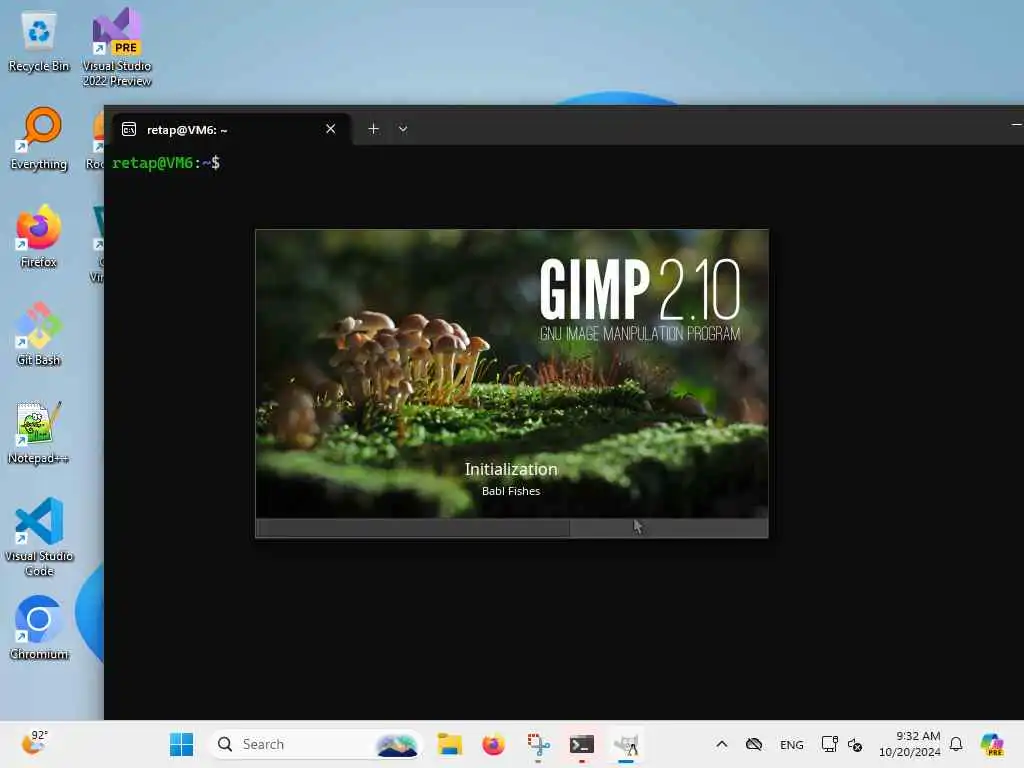
Task: Open File Explorer from the taskbar
Action: [x=449, y=744]
